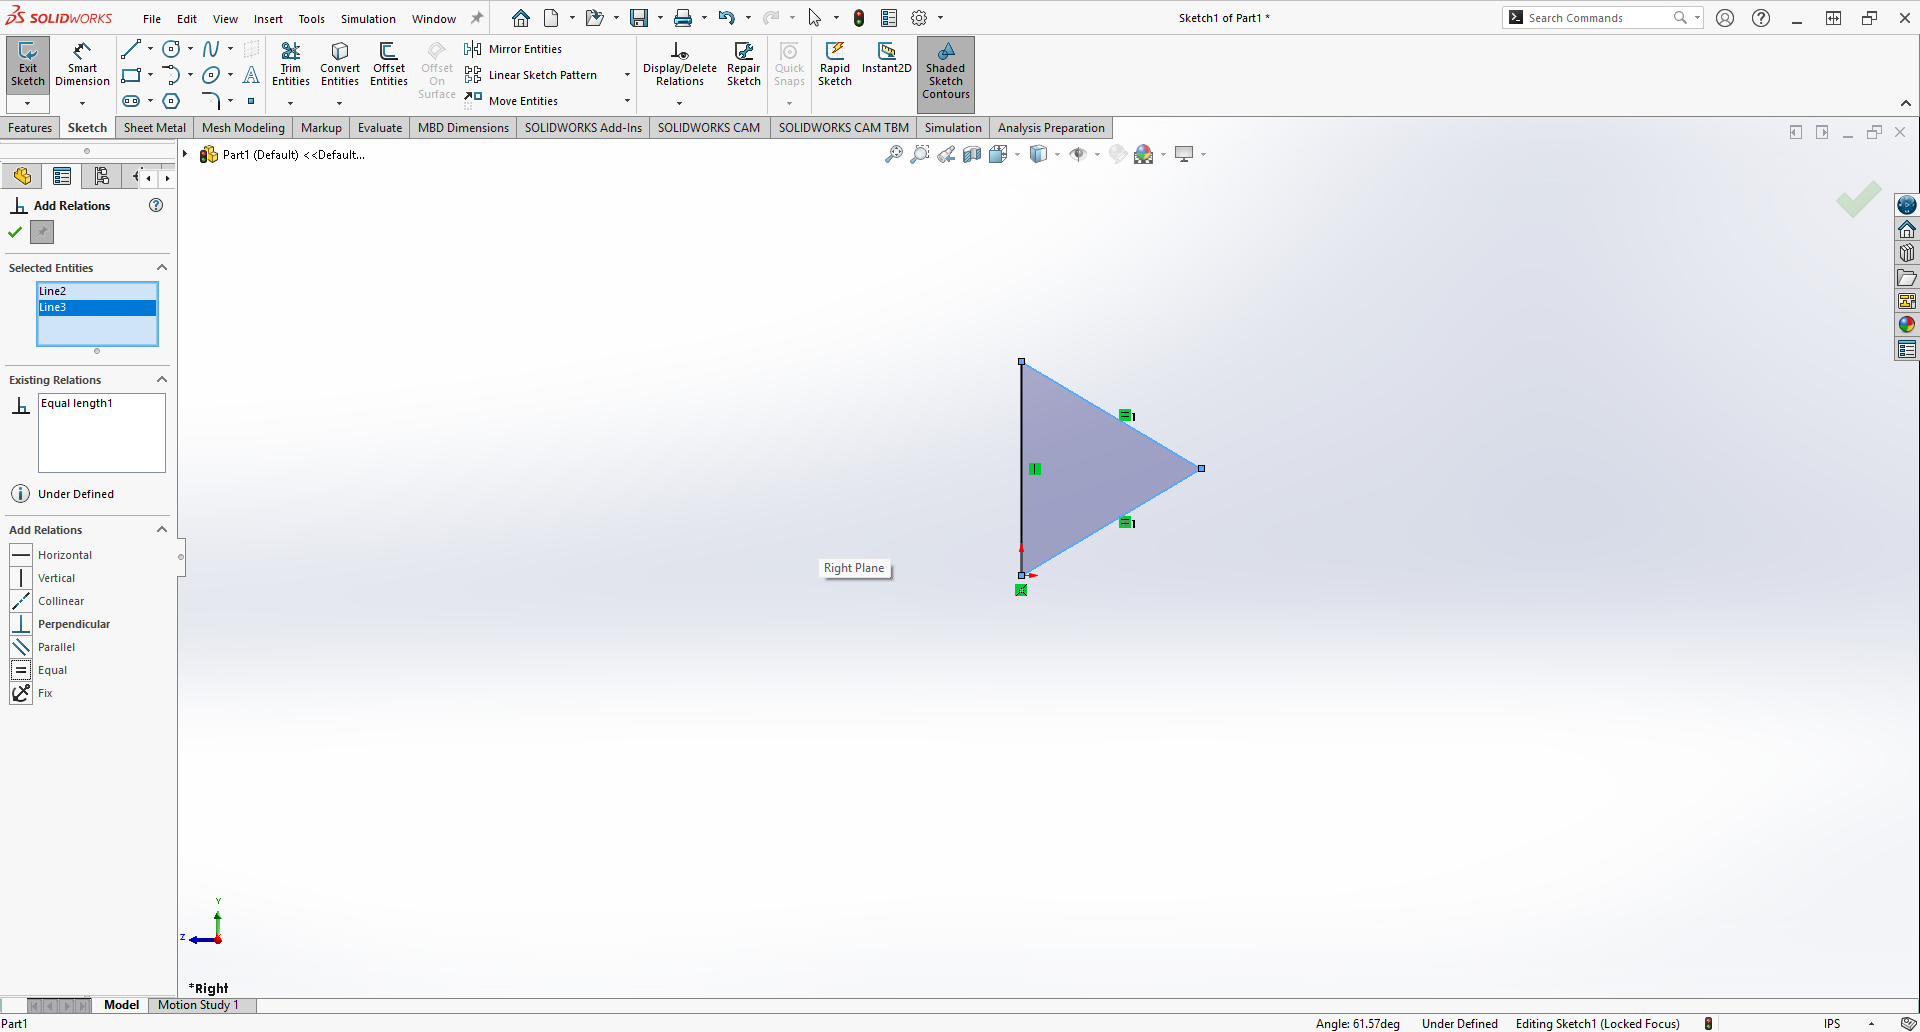Confirm Add Relations with green checkmark
Image resolution: width=1920 pixels, height=1032 pixels.
pyautogui.click(x=15, y=232)
